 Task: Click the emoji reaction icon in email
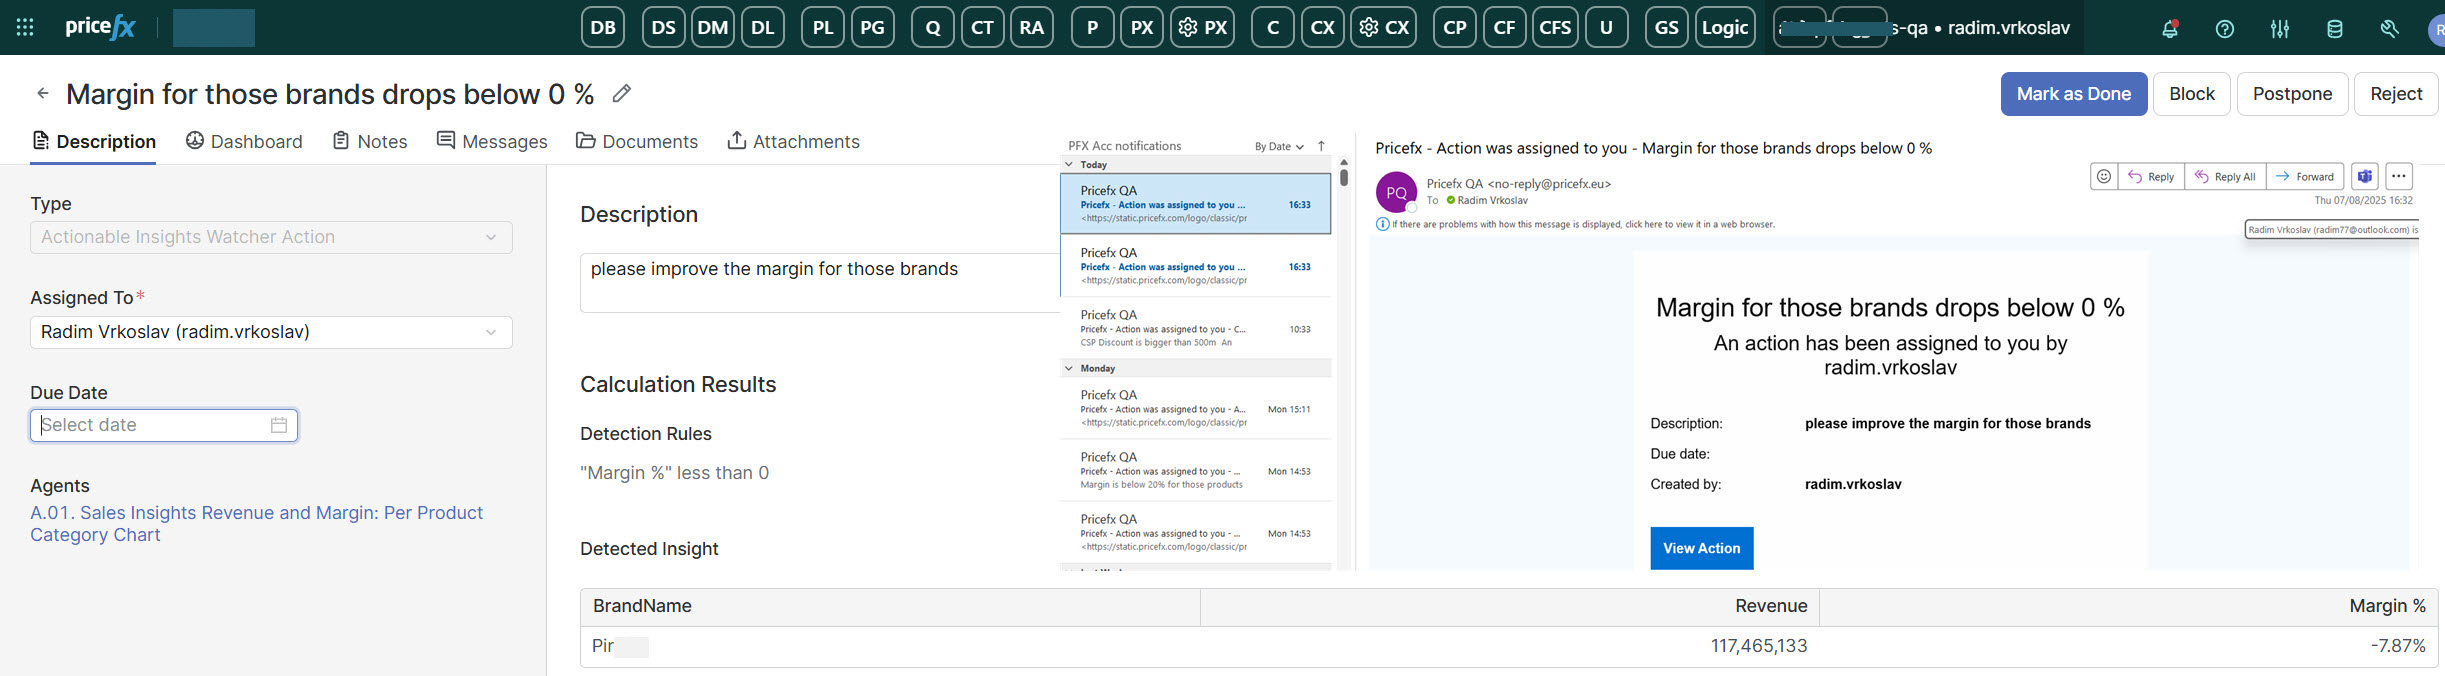[2103, 177]
